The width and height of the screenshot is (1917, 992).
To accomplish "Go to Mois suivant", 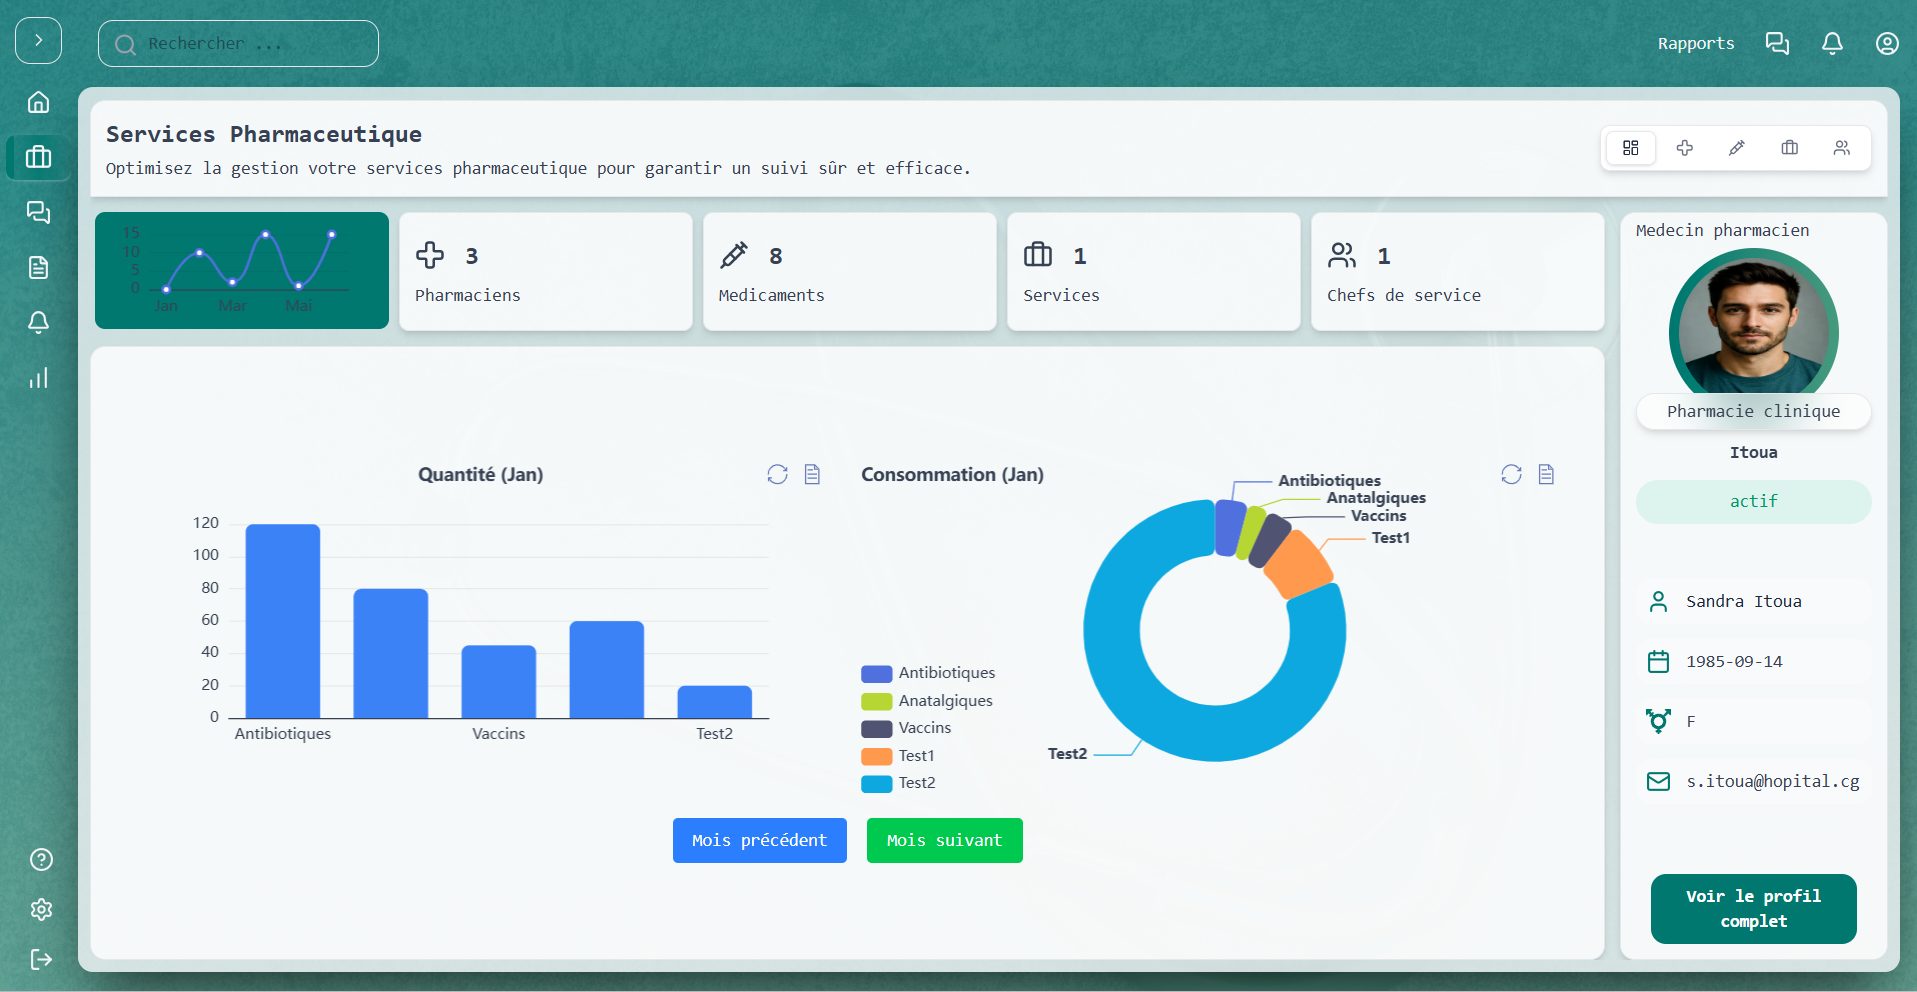I will coord(945,840).
